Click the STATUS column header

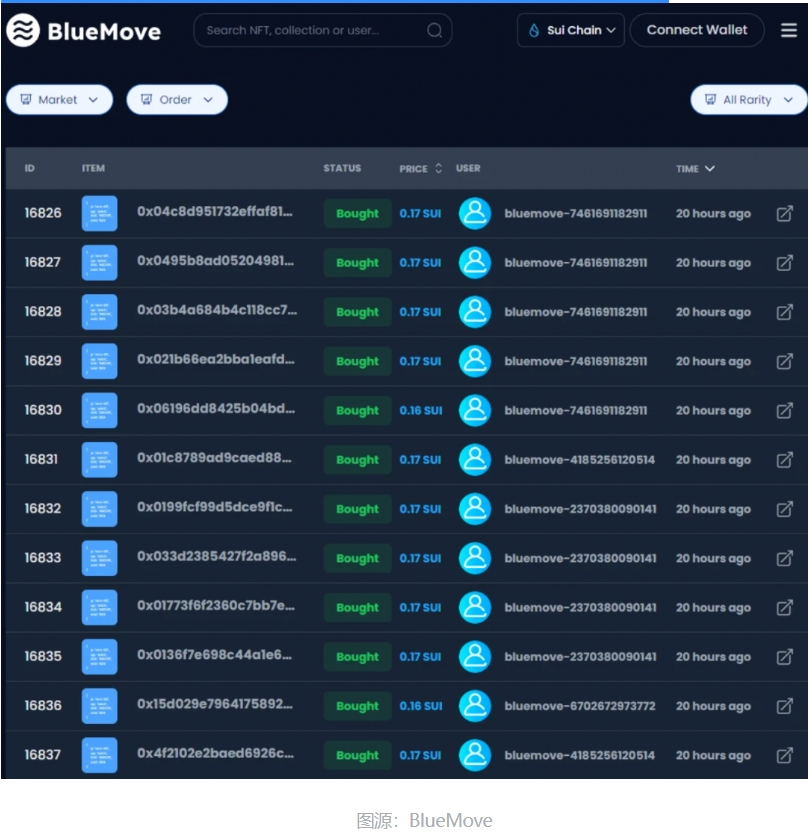[x=342, y=168]
